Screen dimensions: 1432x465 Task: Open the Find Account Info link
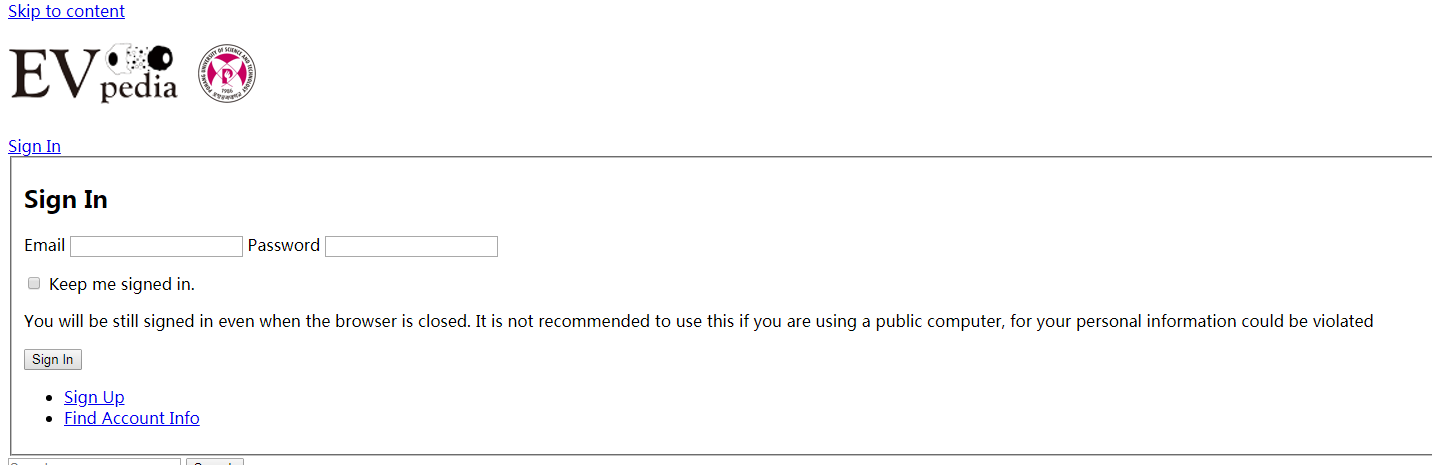tap(132, 418)
